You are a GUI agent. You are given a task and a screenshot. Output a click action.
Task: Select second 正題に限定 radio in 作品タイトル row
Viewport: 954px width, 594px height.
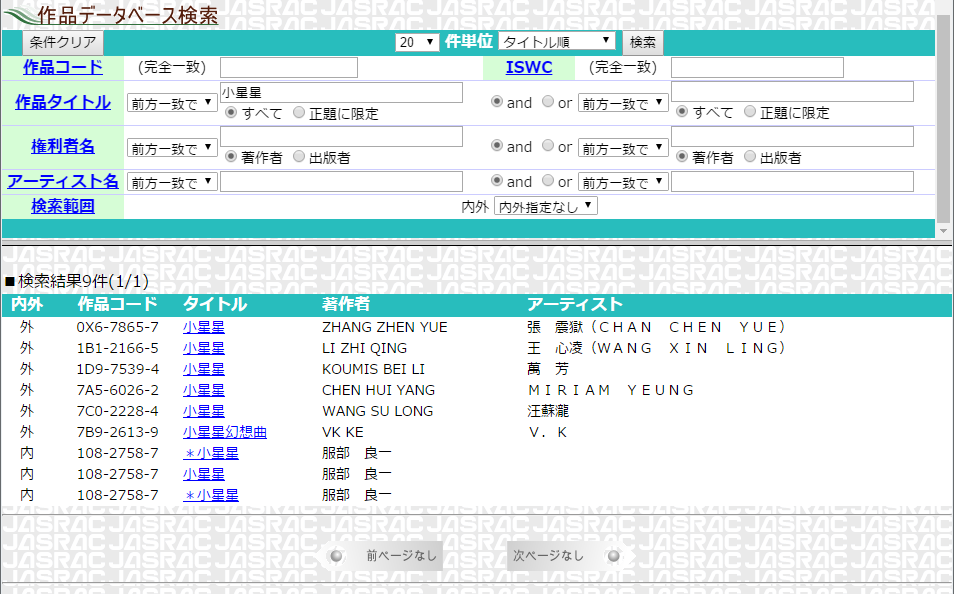click(750, 111)
